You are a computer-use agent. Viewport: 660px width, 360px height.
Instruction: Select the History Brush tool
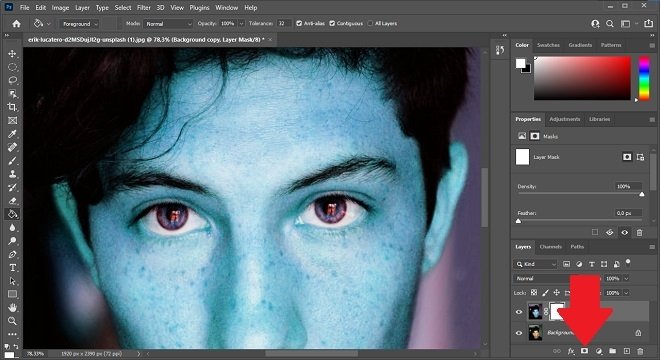[12, 187]
